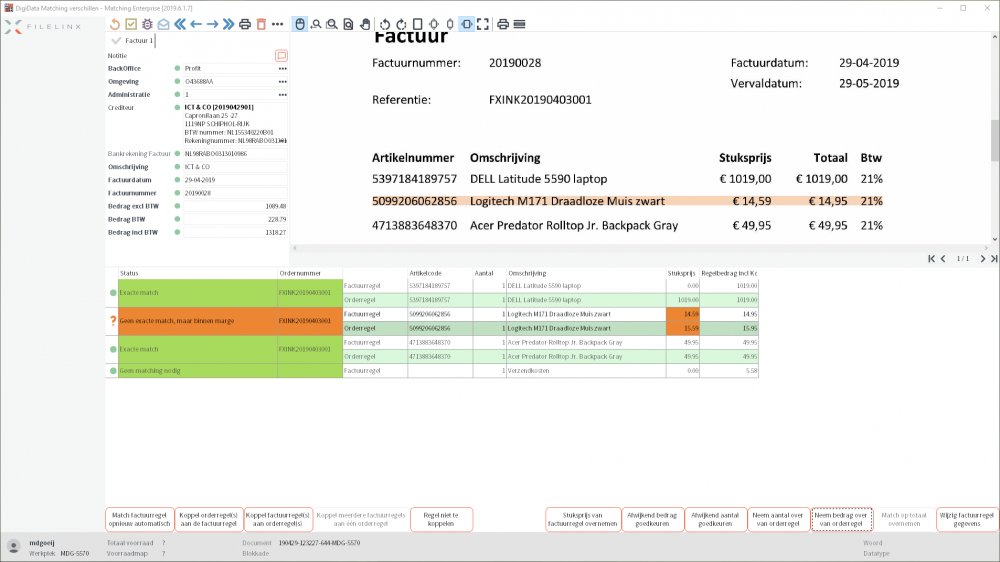The width and height of the screenshot is (1000, 562).
Task: Click Koppel orderregel(s) aan de factuurregel
Action: pyautogui.click(x=209, y=519)
